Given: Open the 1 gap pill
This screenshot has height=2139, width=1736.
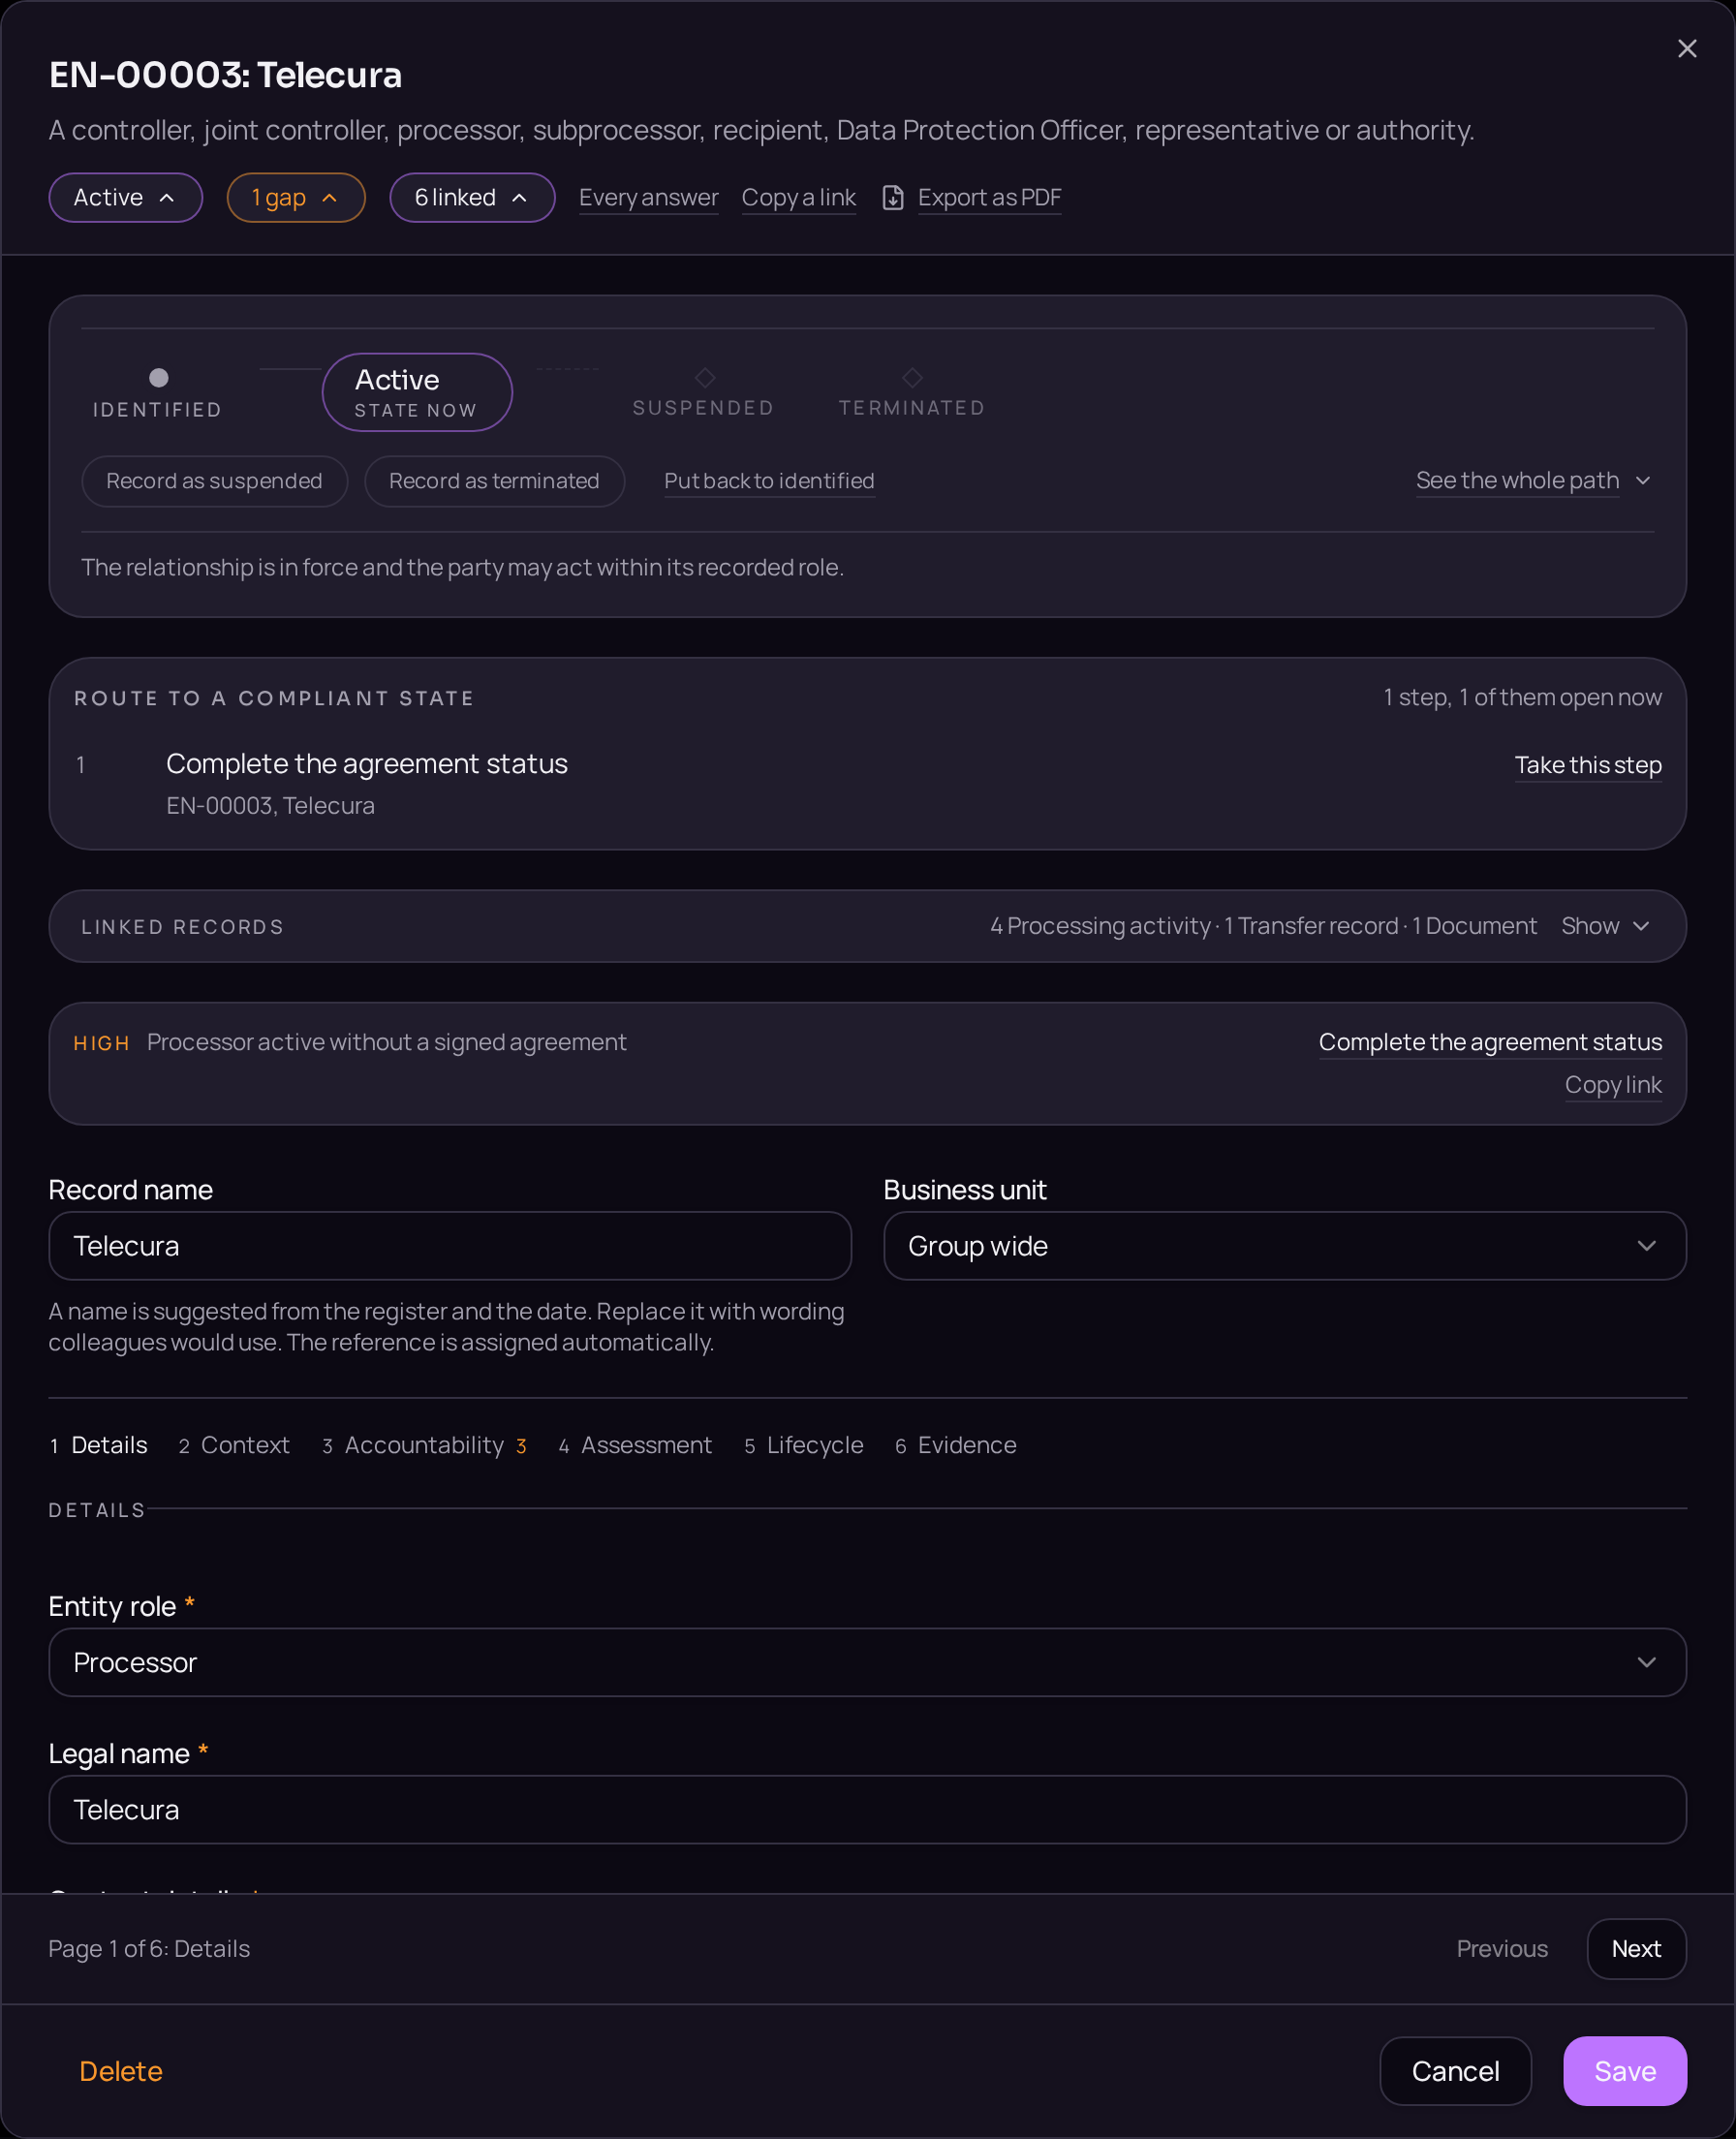Looking at the screenshot, I should 296,198.
